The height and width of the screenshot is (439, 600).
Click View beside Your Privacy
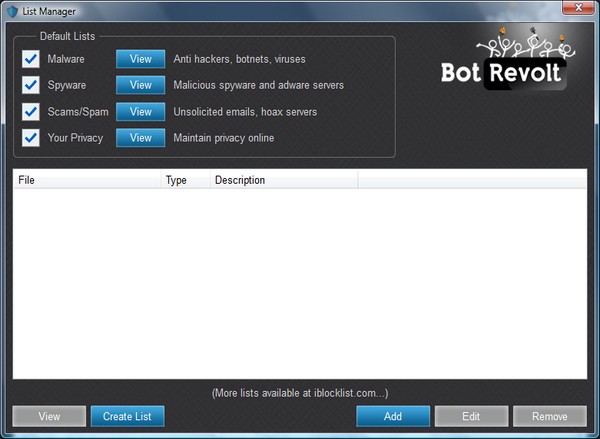coord(140,137)
